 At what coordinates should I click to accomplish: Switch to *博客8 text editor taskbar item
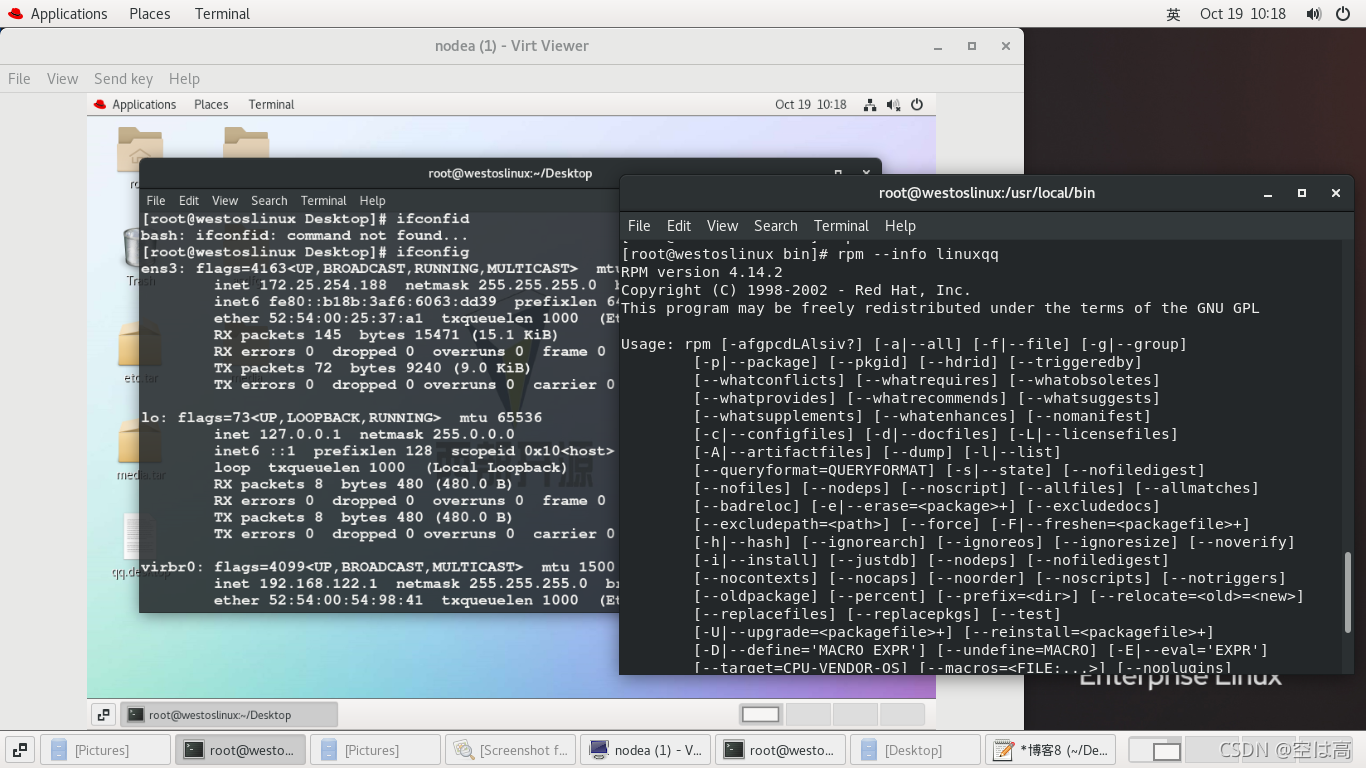tap(1050, 750)
